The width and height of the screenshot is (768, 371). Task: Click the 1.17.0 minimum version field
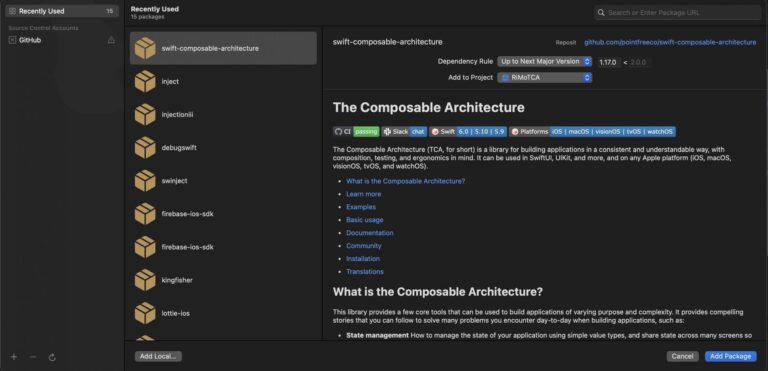pyautogui.click(x=608, y=62)
